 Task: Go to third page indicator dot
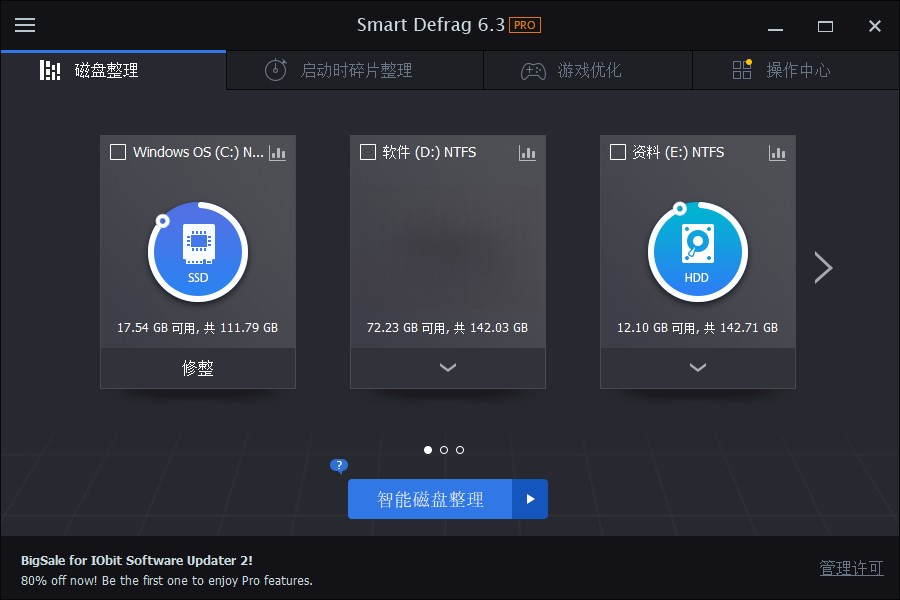click(x=460, y=450)
